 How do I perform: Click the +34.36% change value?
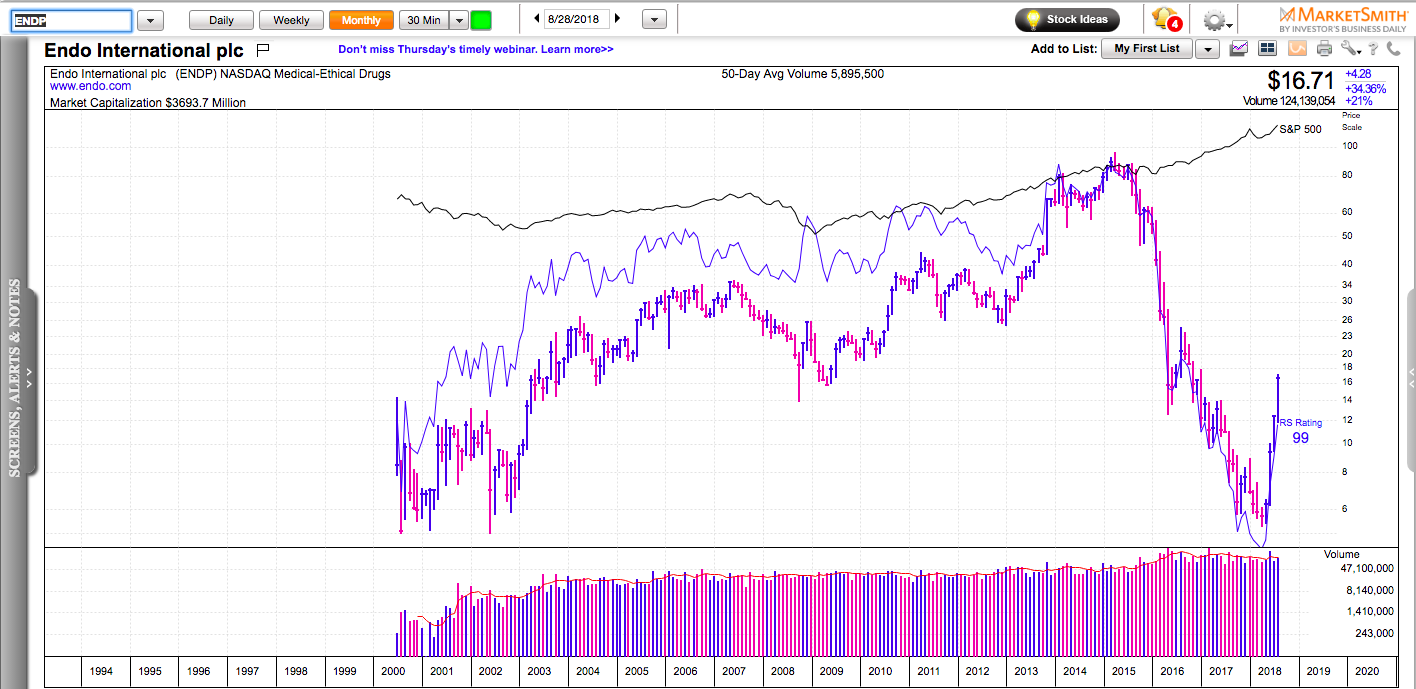click(1366, 88)
